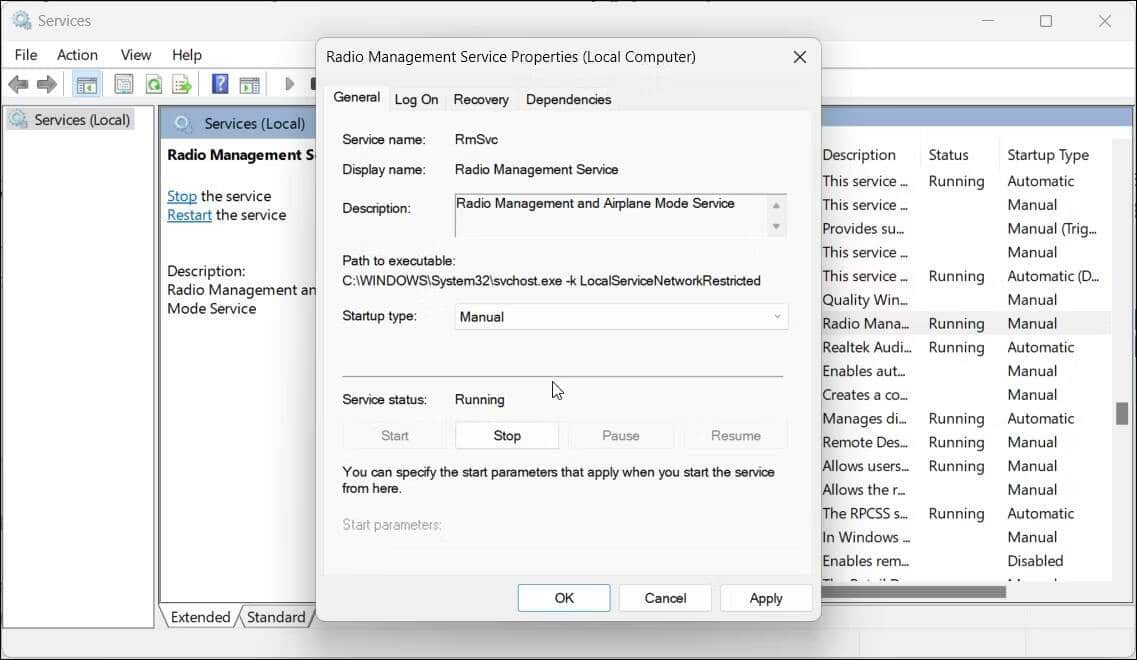
Task: Click the services list vertical scrollbar
Action: click(1122, 414)
